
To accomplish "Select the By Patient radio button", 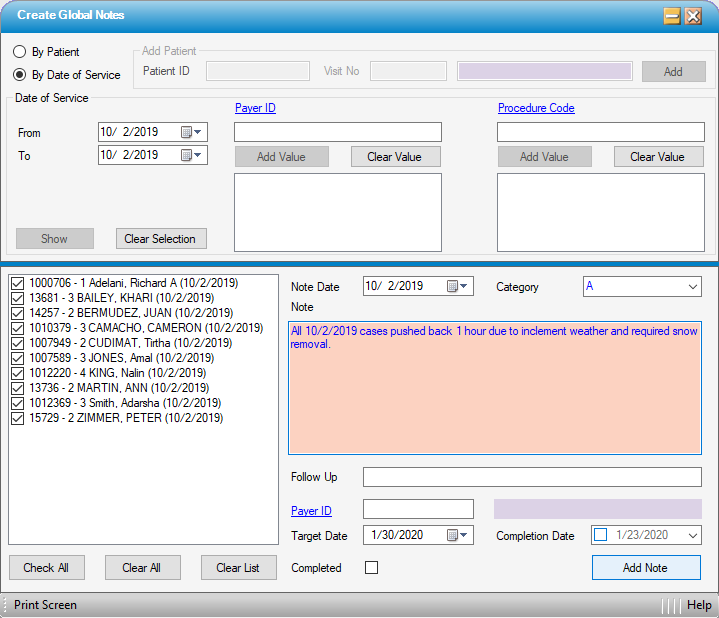I will click(x=20, y=52).
